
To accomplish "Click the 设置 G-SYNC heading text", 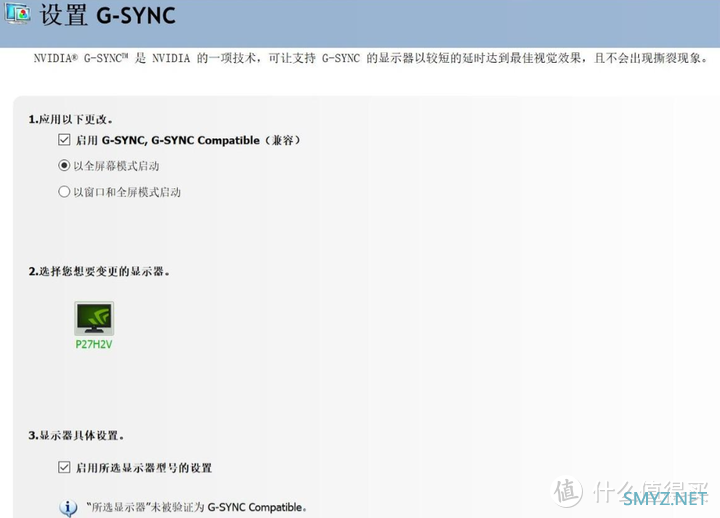I will [107, 15].
